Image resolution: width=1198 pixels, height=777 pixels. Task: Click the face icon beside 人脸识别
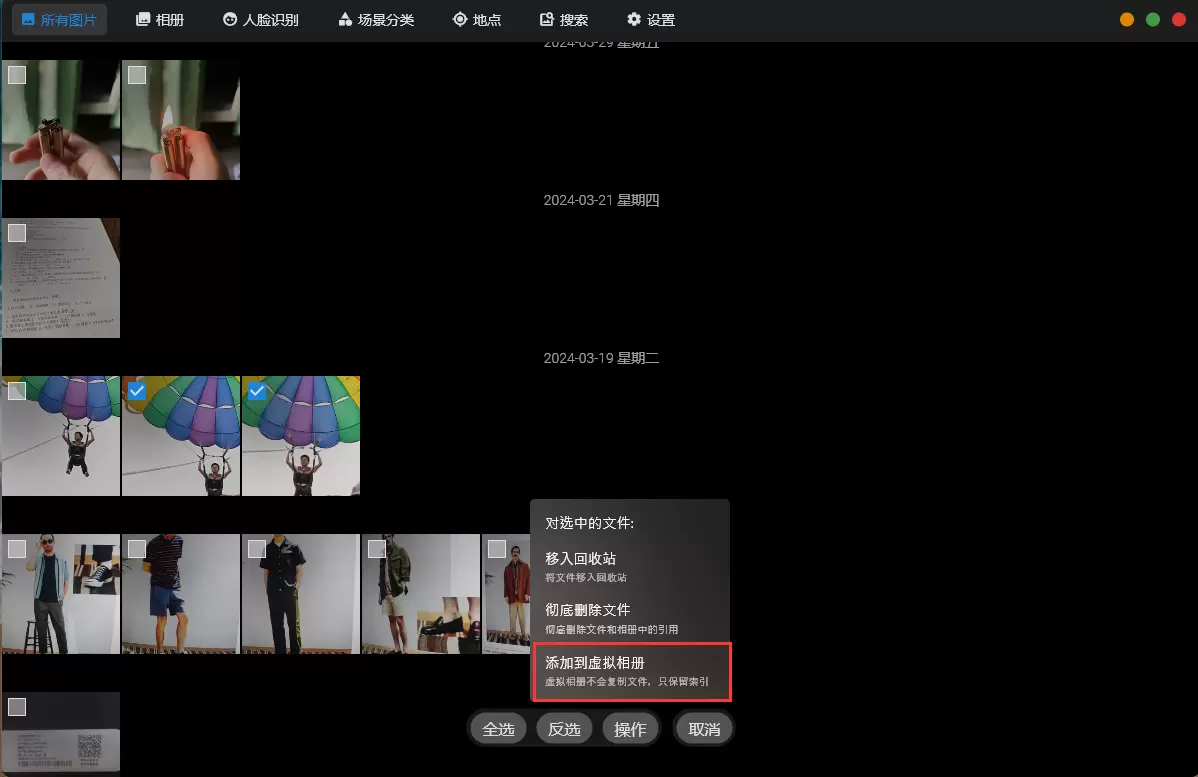pos(230,19)
